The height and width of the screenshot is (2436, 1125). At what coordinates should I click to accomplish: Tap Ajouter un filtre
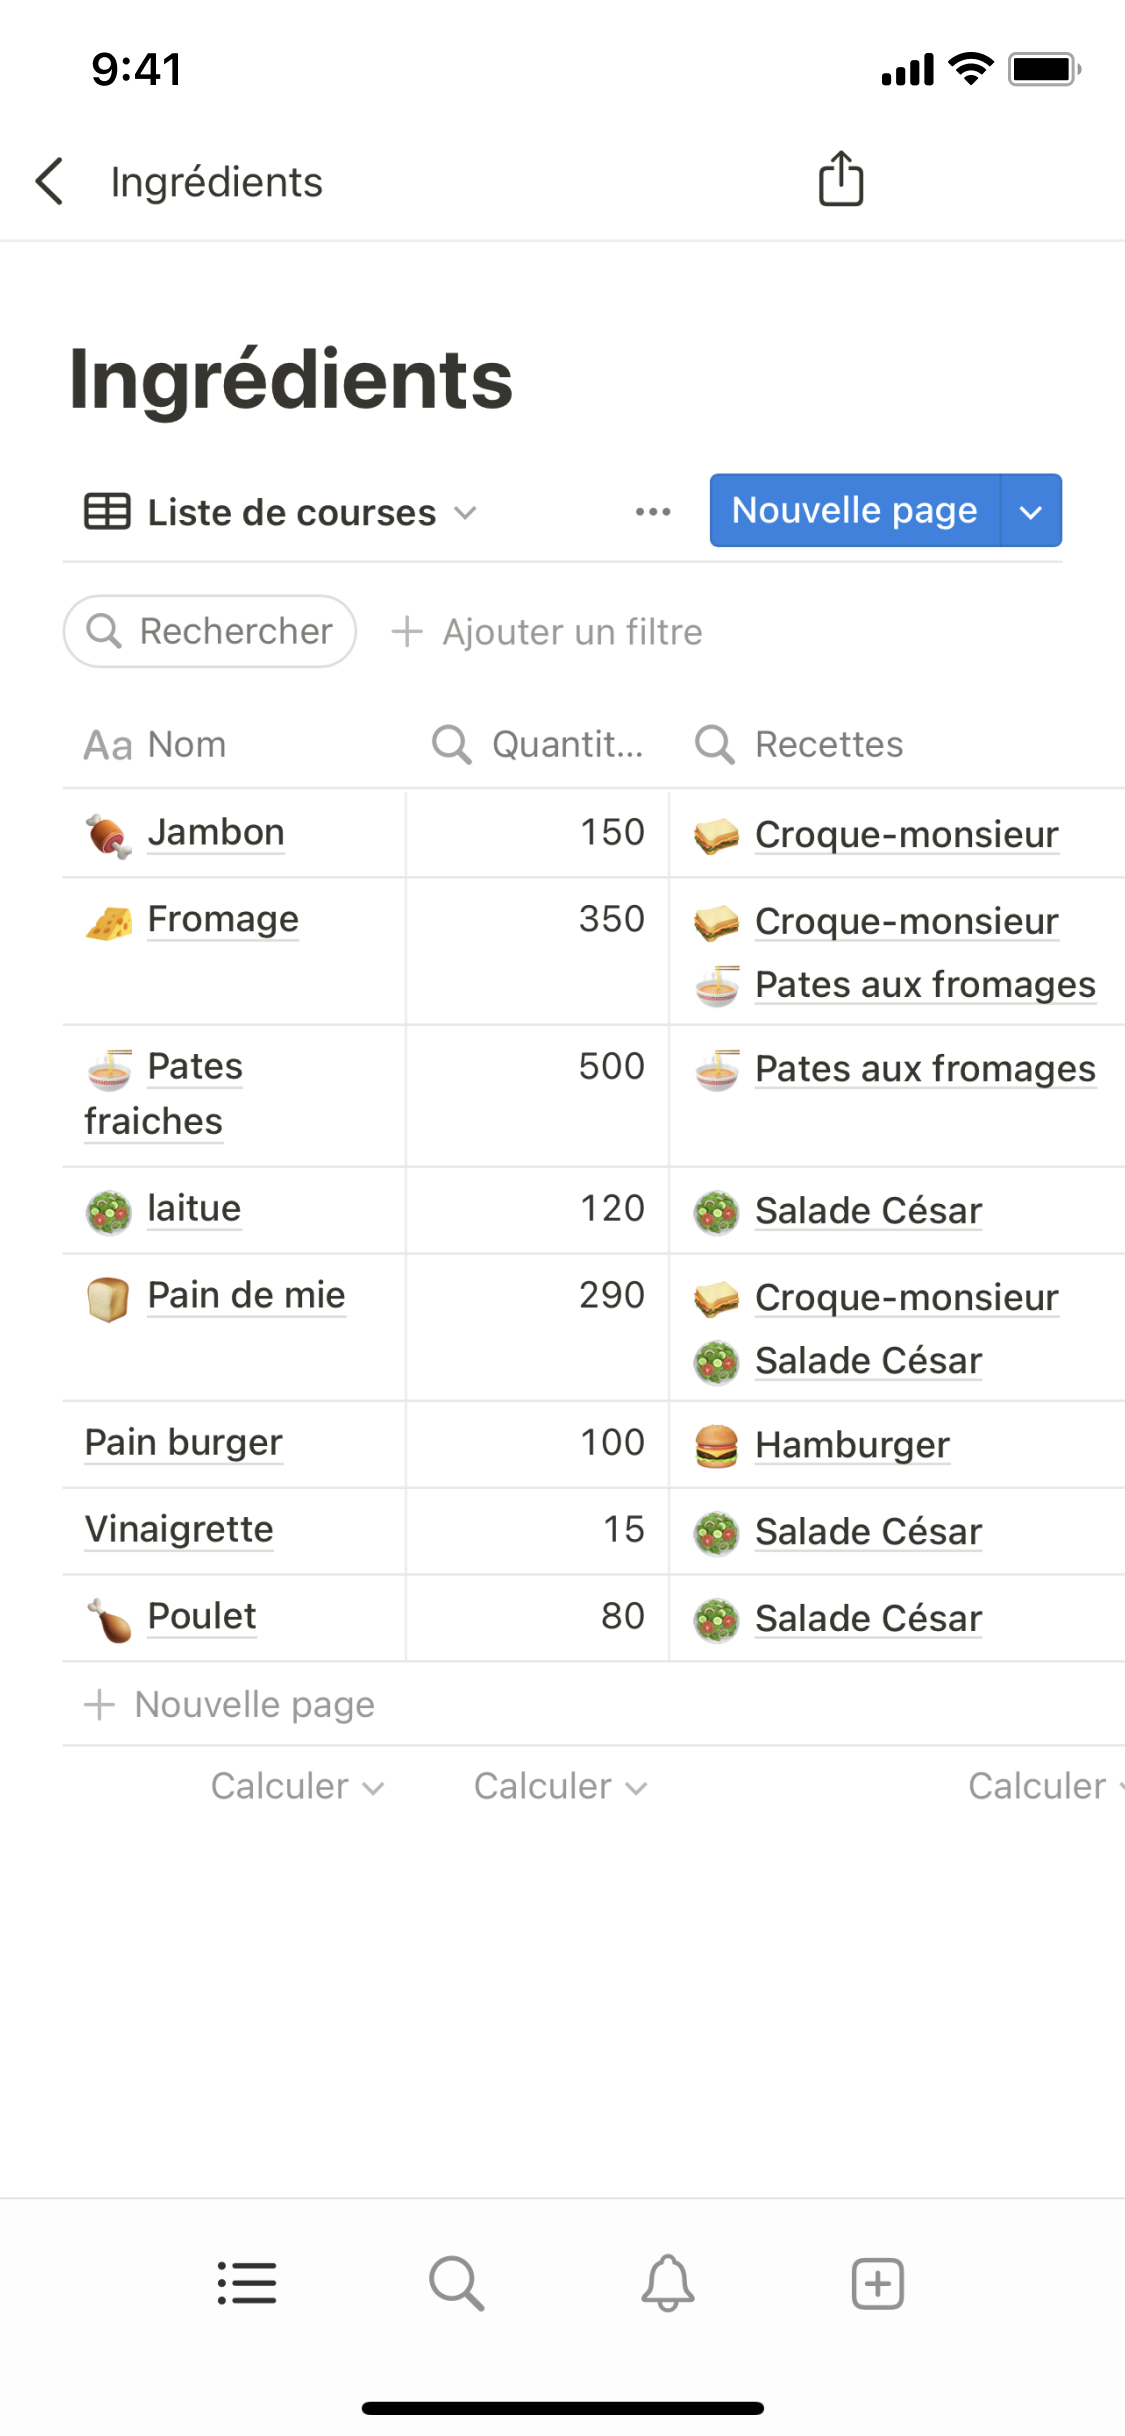547,632
